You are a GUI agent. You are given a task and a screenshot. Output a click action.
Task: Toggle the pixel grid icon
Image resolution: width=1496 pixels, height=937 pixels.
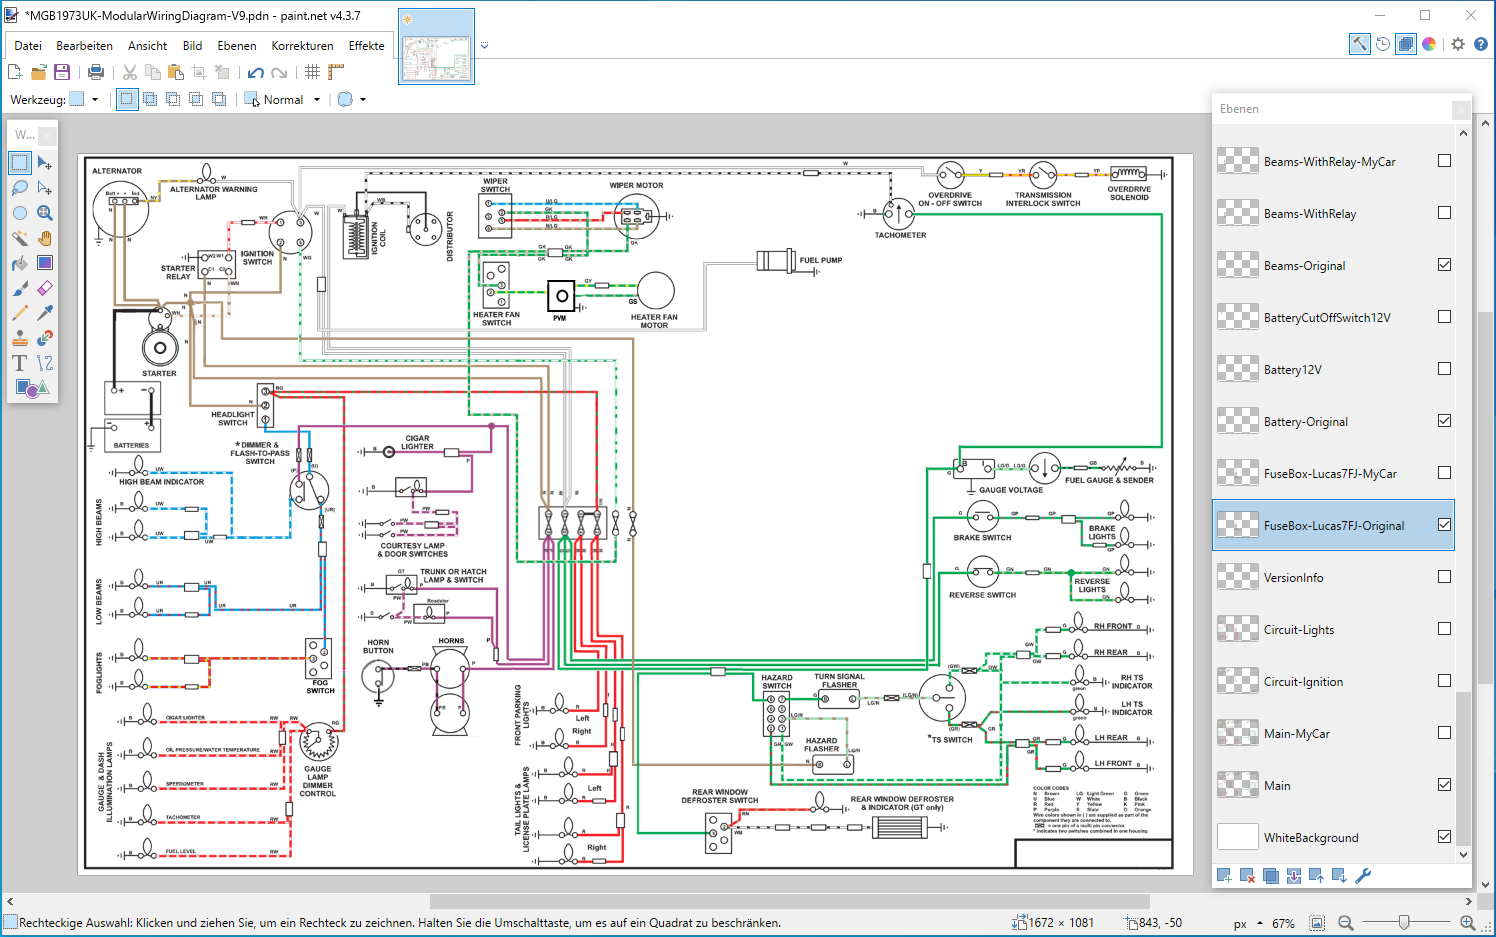coord(313,72)
